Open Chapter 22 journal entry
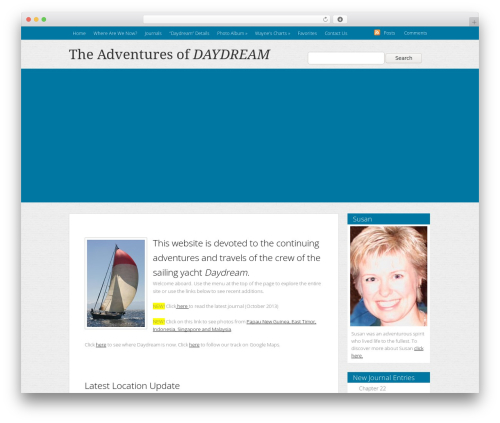Image resolution: width=500 pixels, height=423 pixels. (x=372, y=388)
